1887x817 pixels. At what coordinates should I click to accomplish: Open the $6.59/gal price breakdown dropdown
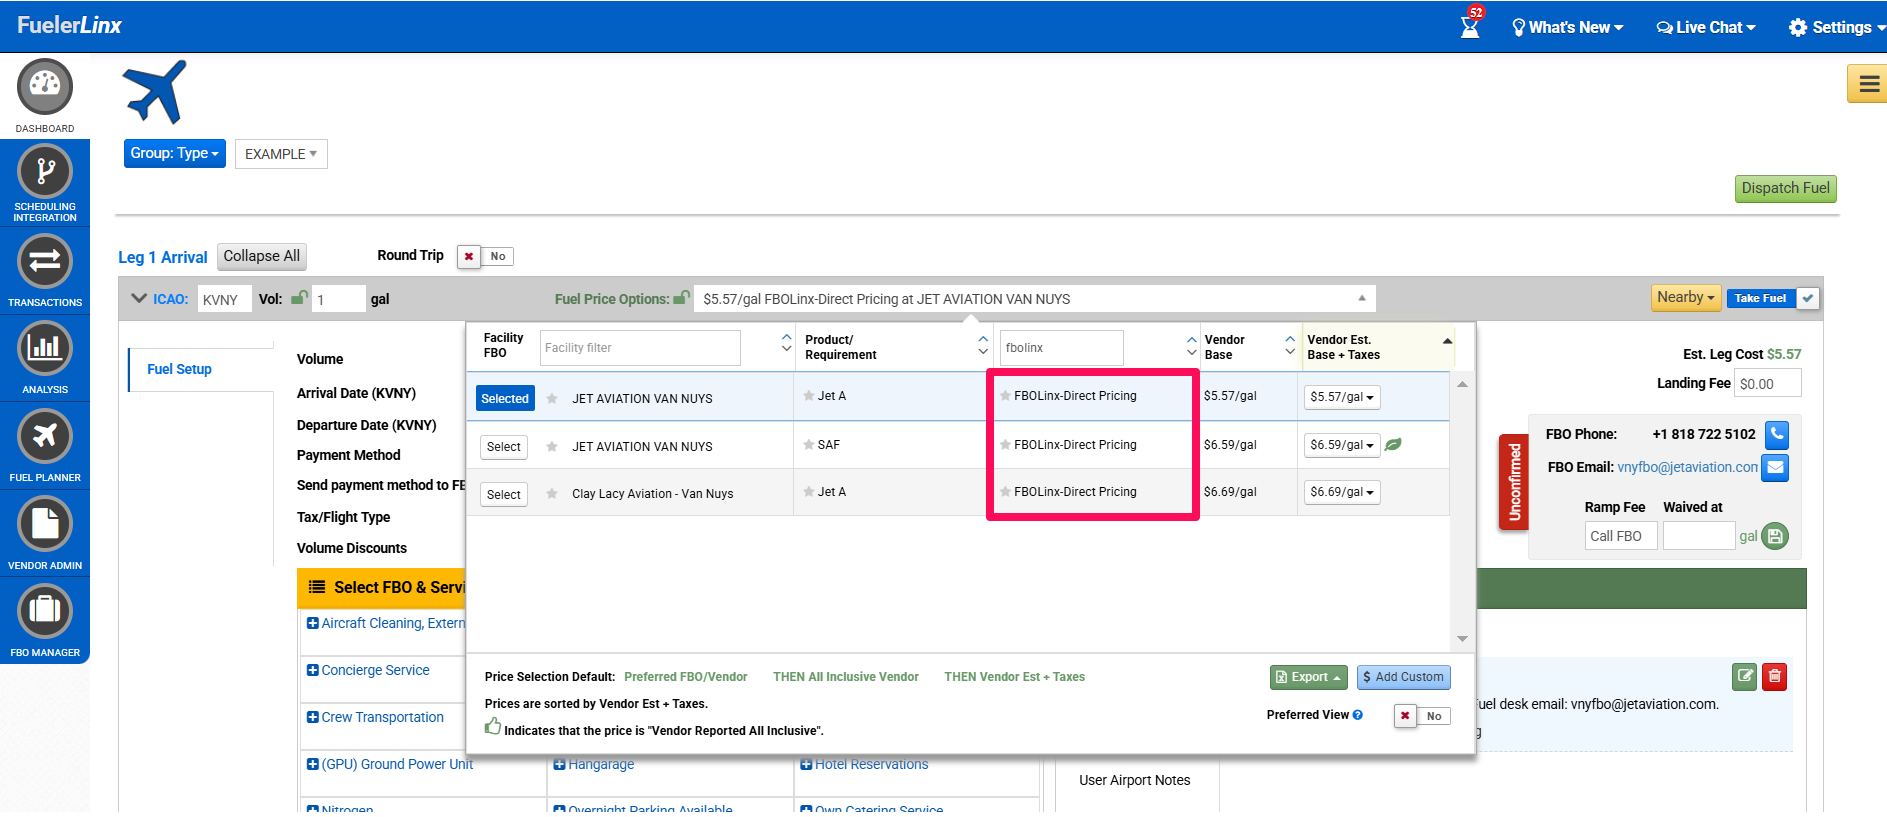click(1342, 445)
